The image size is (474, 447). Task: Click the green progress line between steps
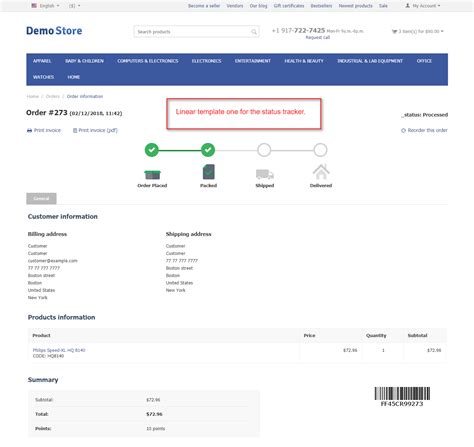180,150
